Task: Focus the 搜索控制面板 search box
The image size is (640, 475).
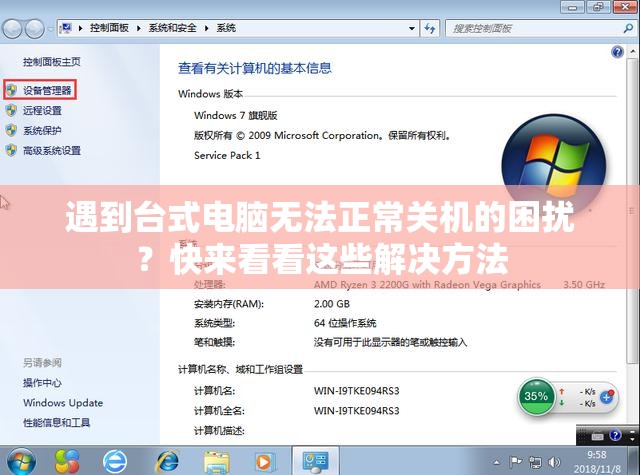Action: click(x=535, y=28)
